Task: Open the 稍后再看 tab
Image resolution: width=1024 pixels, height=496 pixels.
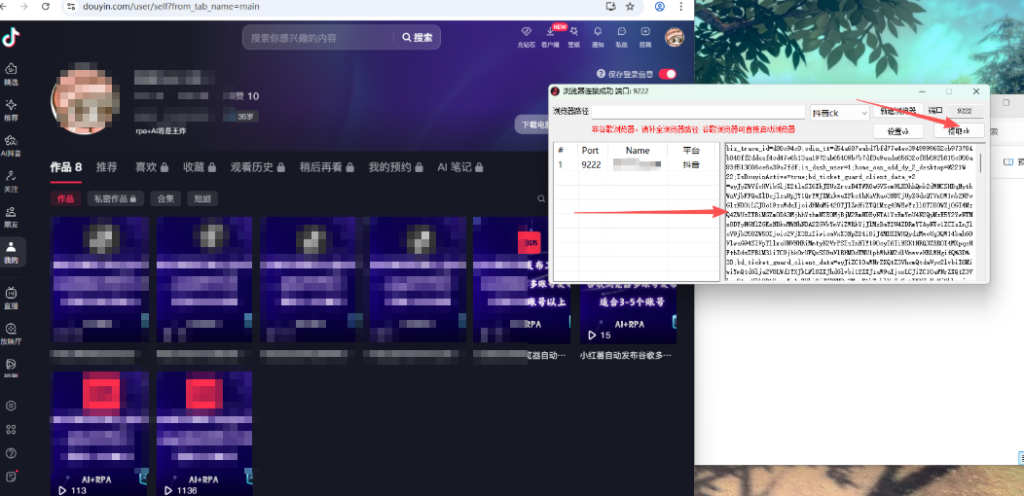Action: 326,167
